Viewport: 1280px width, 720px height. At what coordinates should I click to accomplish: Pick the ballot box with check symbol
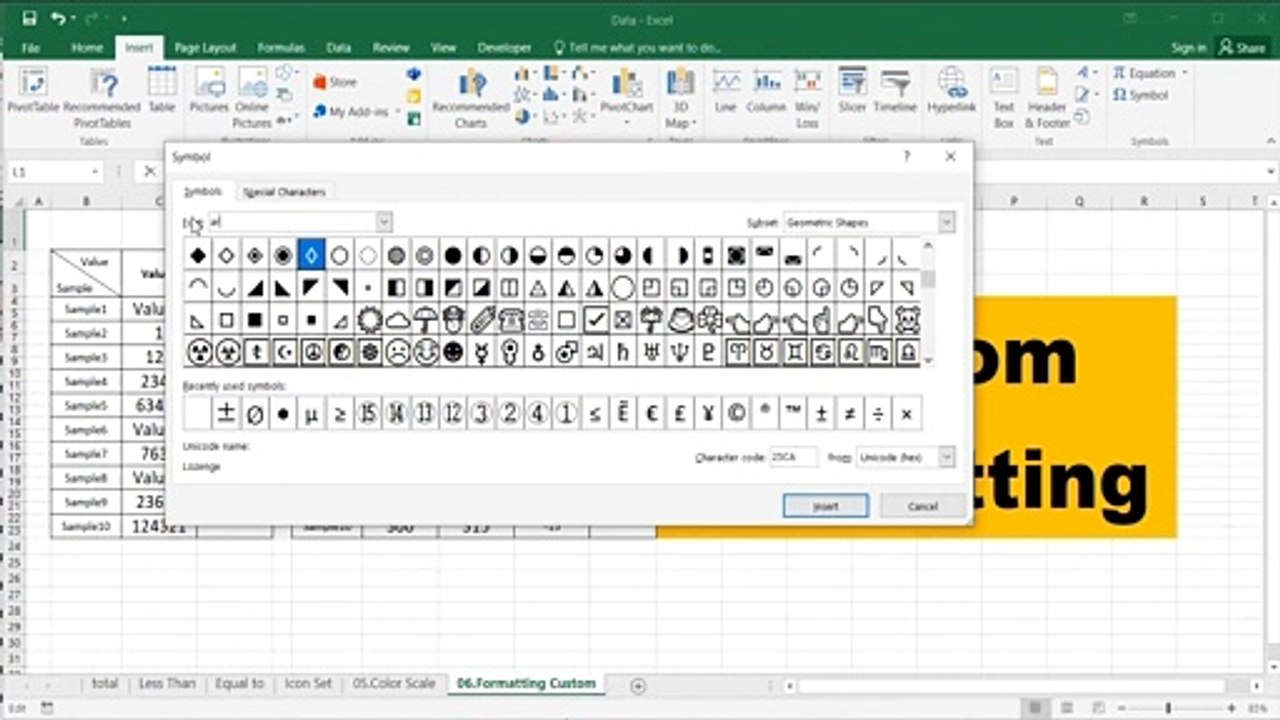[595, 321]
